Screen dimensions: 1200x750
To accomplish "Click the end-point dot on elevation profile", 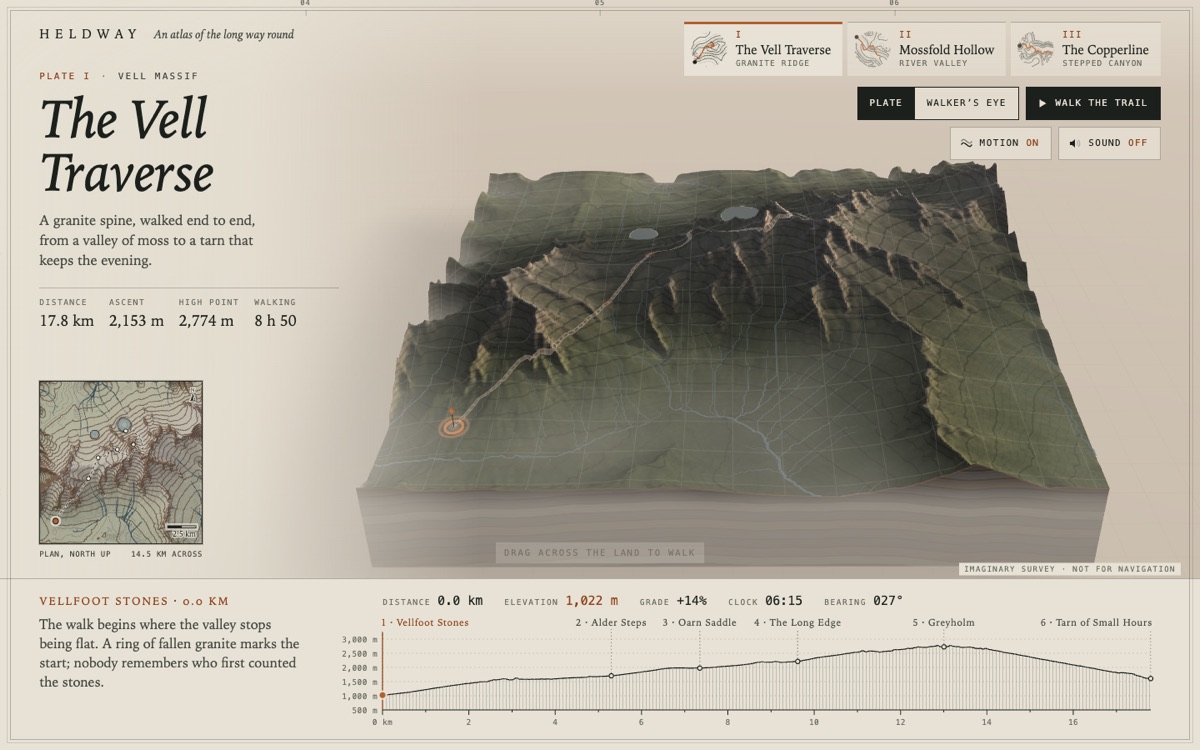I will pyautogui.click(x=1150, y=679).
